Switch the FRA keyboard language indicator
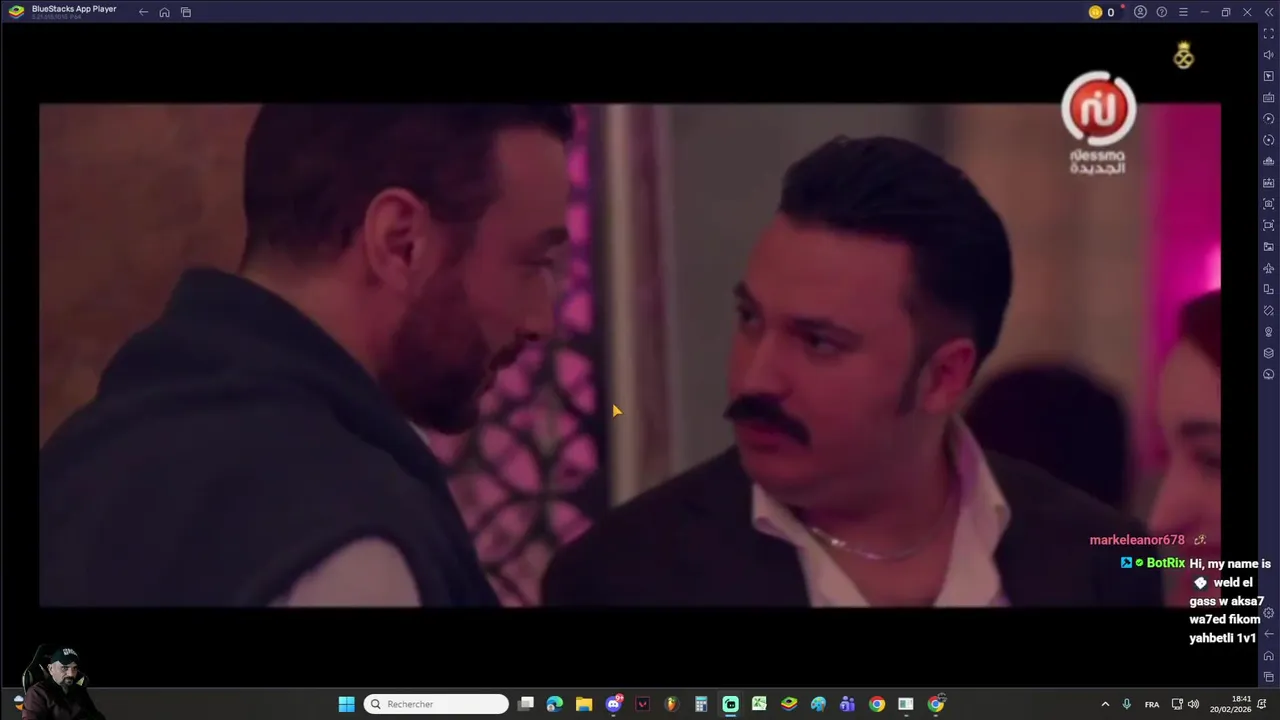Screen dimensions: 1280x720 (1152, 704)
